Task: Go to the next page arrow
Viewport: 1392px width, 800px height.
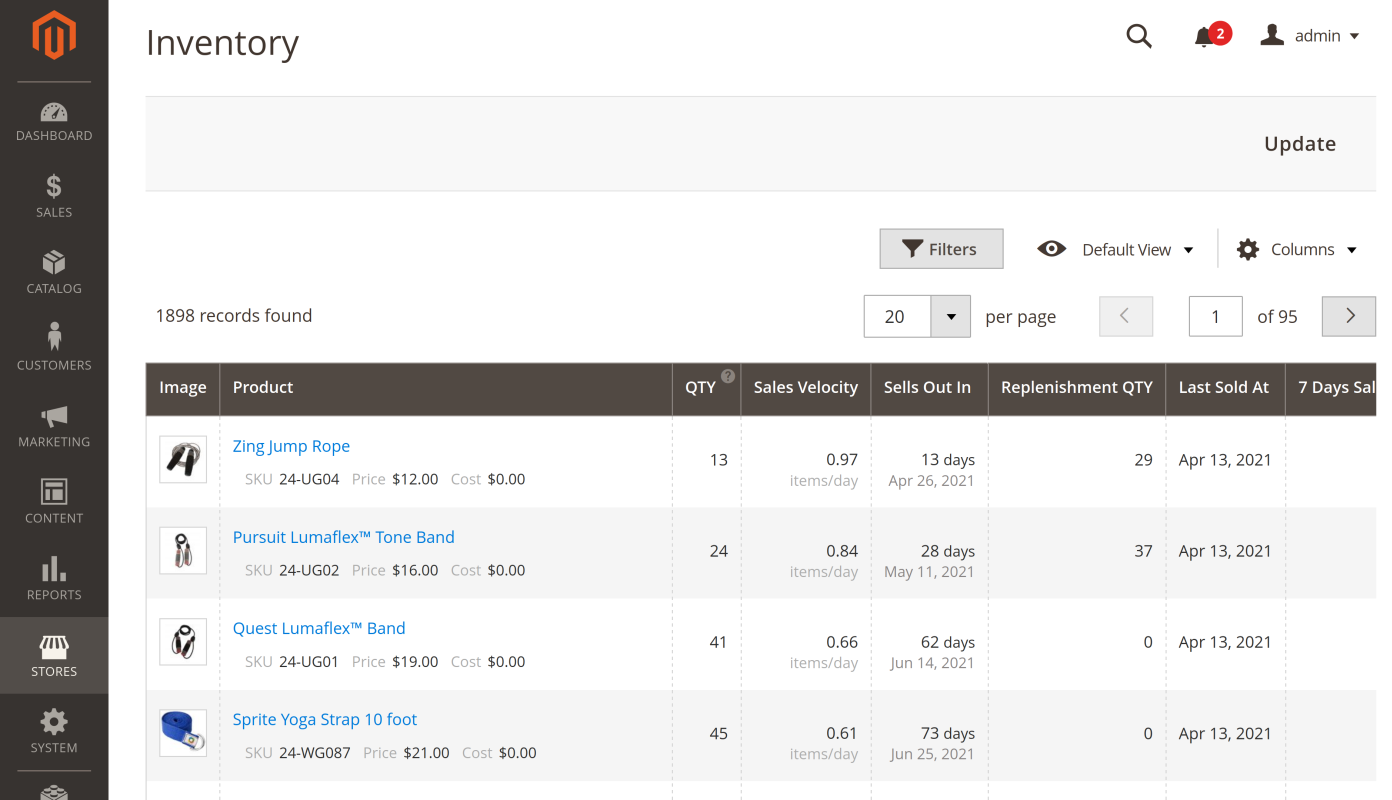Action: [1349, 316]
